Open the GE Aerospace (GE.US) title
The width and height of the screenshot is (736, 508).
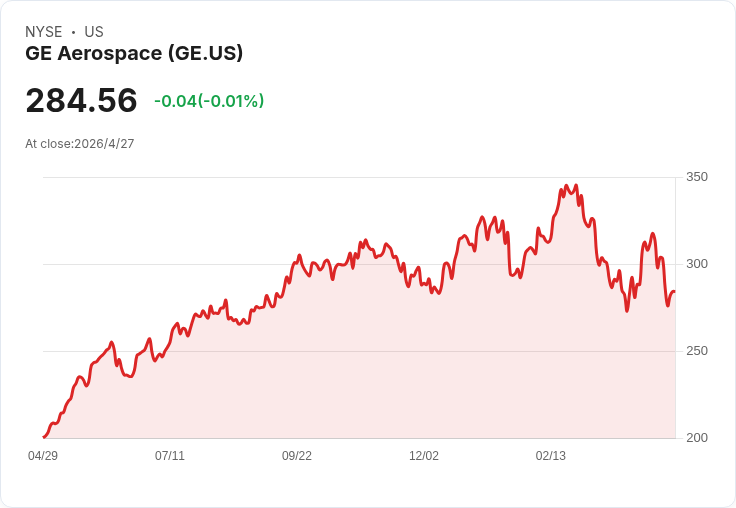pos(134,54)
